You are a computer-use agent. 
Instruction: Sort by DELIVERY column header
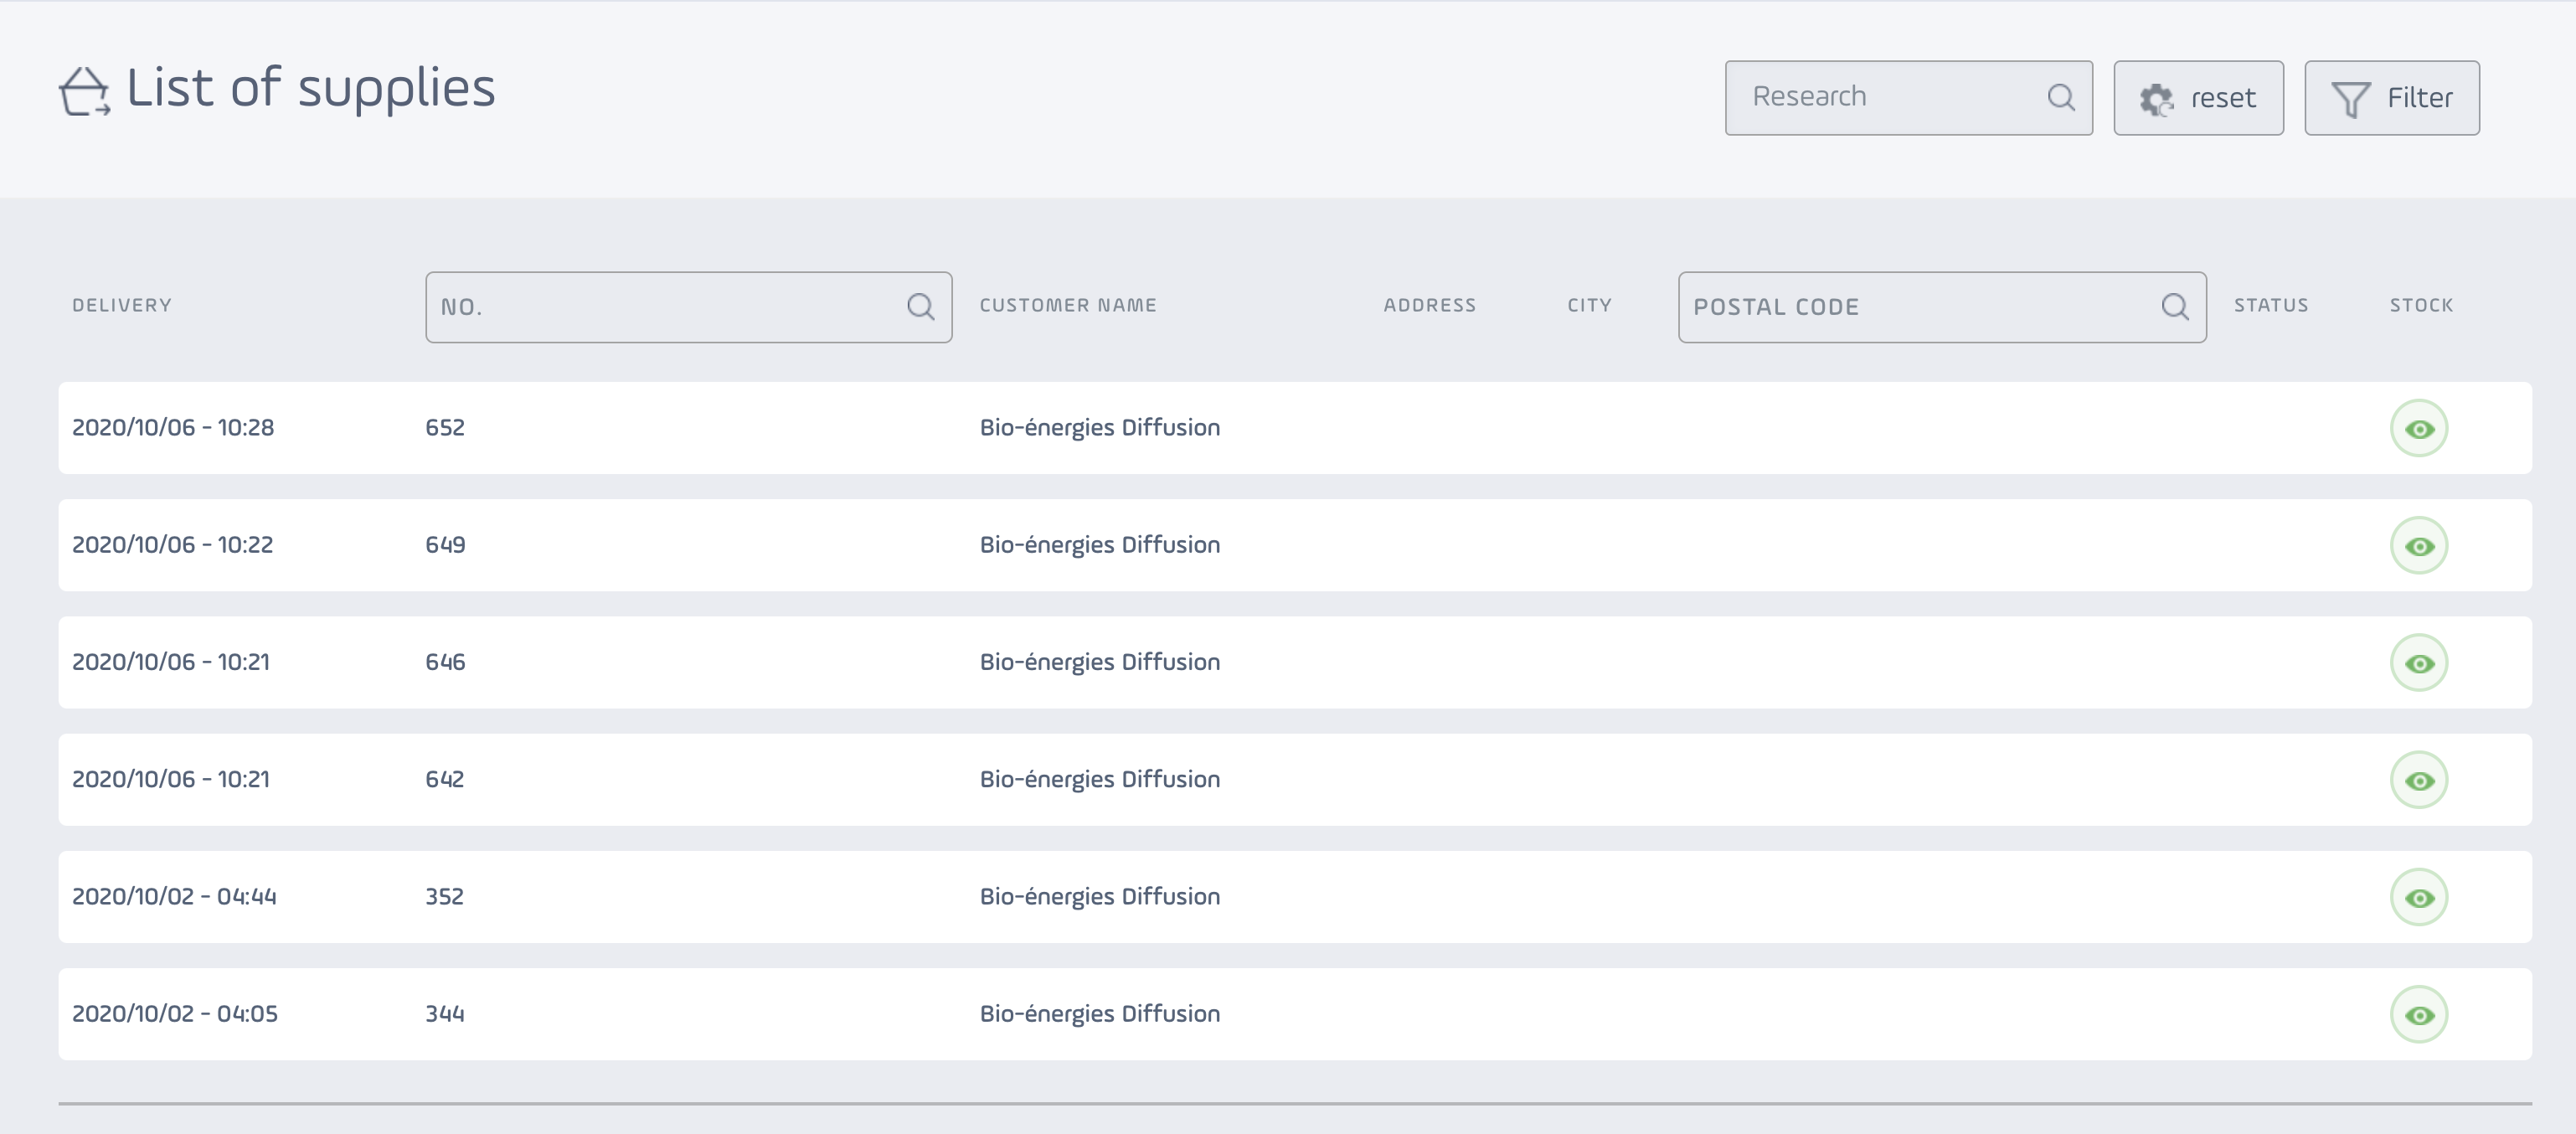[x=122, y=305]
